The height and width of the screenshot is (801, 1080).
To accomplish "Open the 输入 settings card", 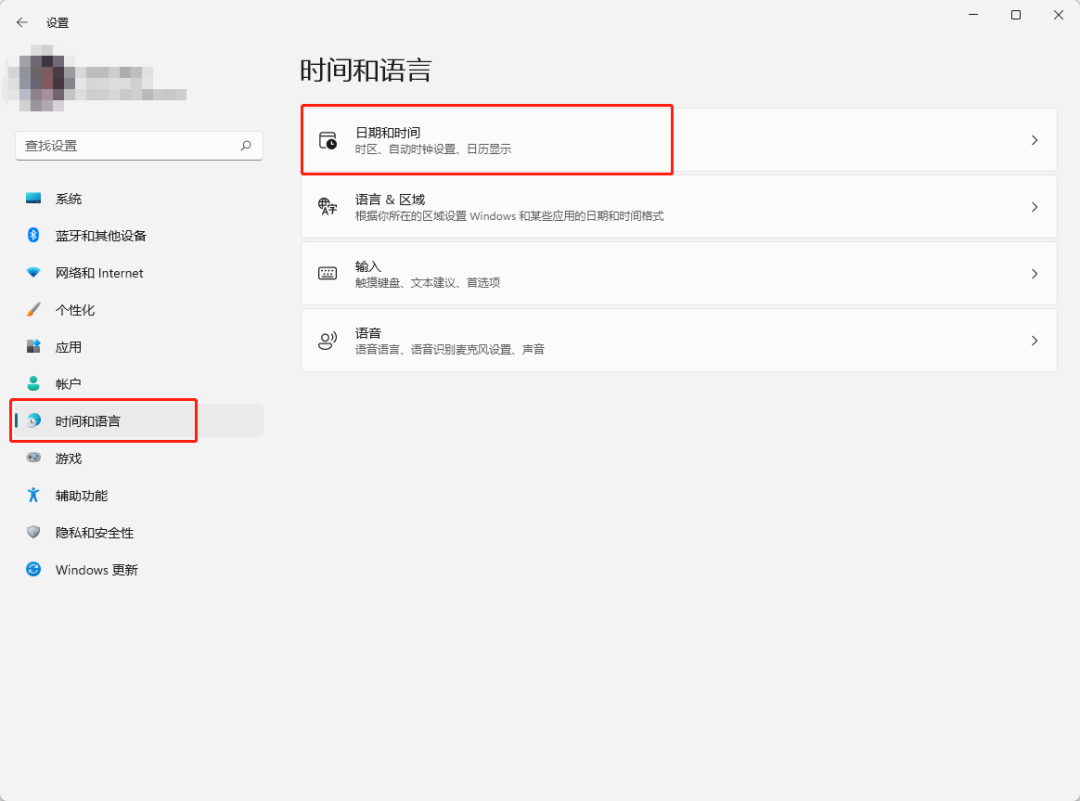I will pyautogui.click(x=679, y=273).
